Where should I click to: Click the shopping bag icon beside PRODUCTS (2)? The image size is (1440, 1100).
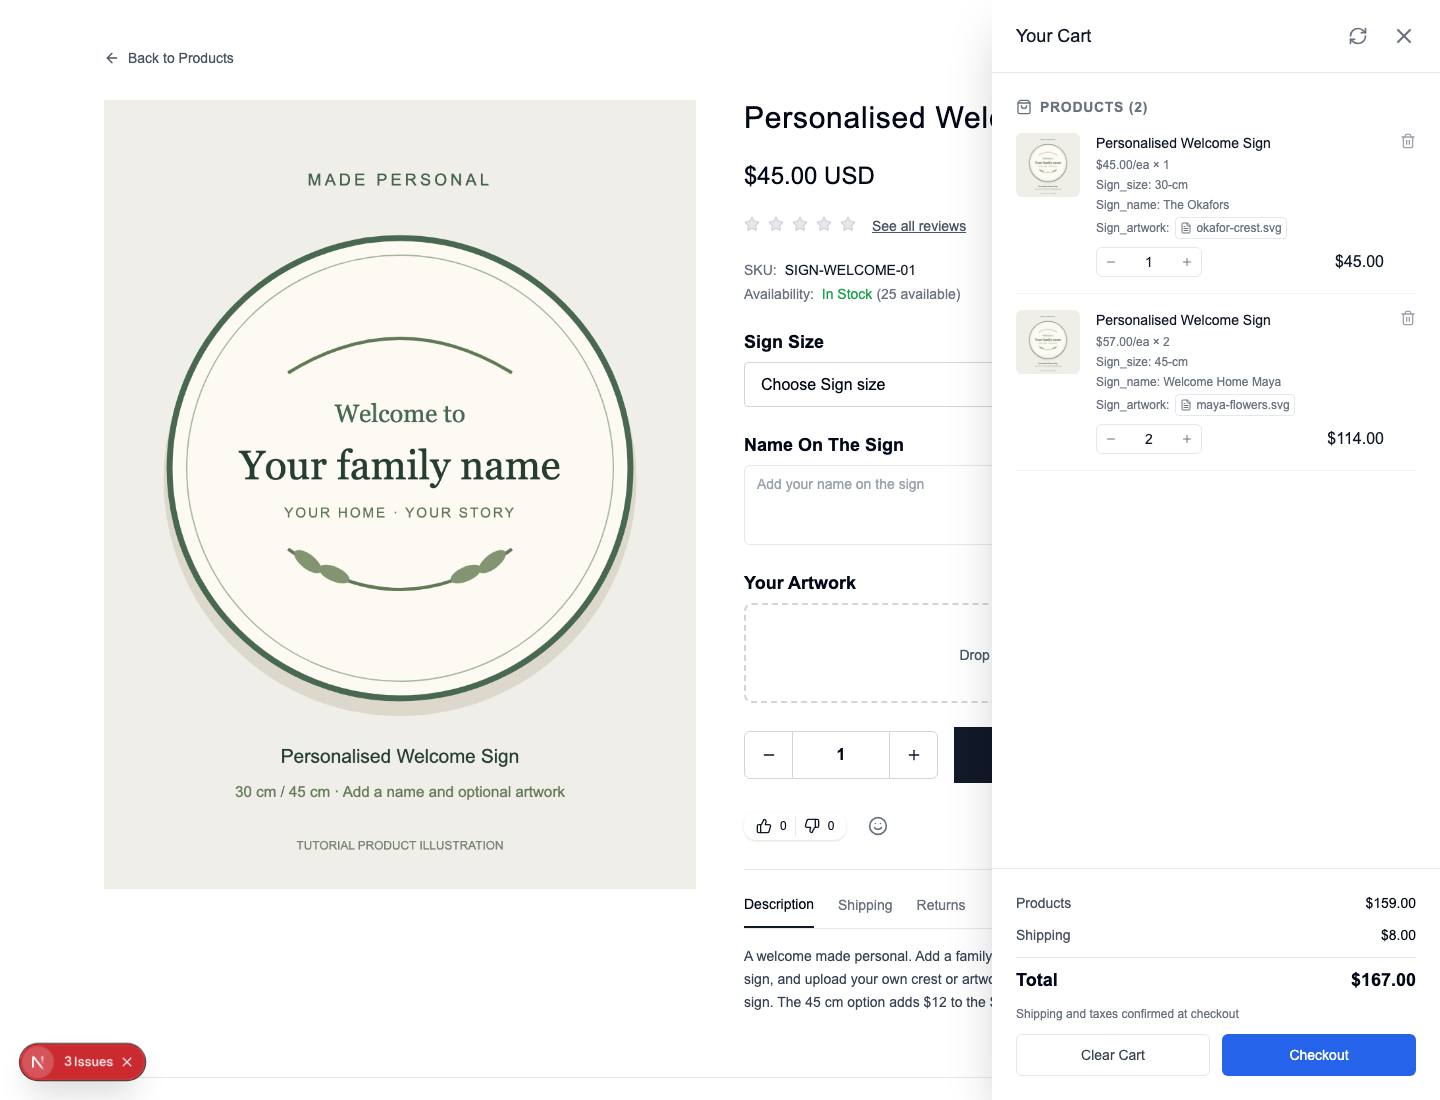[1024, 107]
